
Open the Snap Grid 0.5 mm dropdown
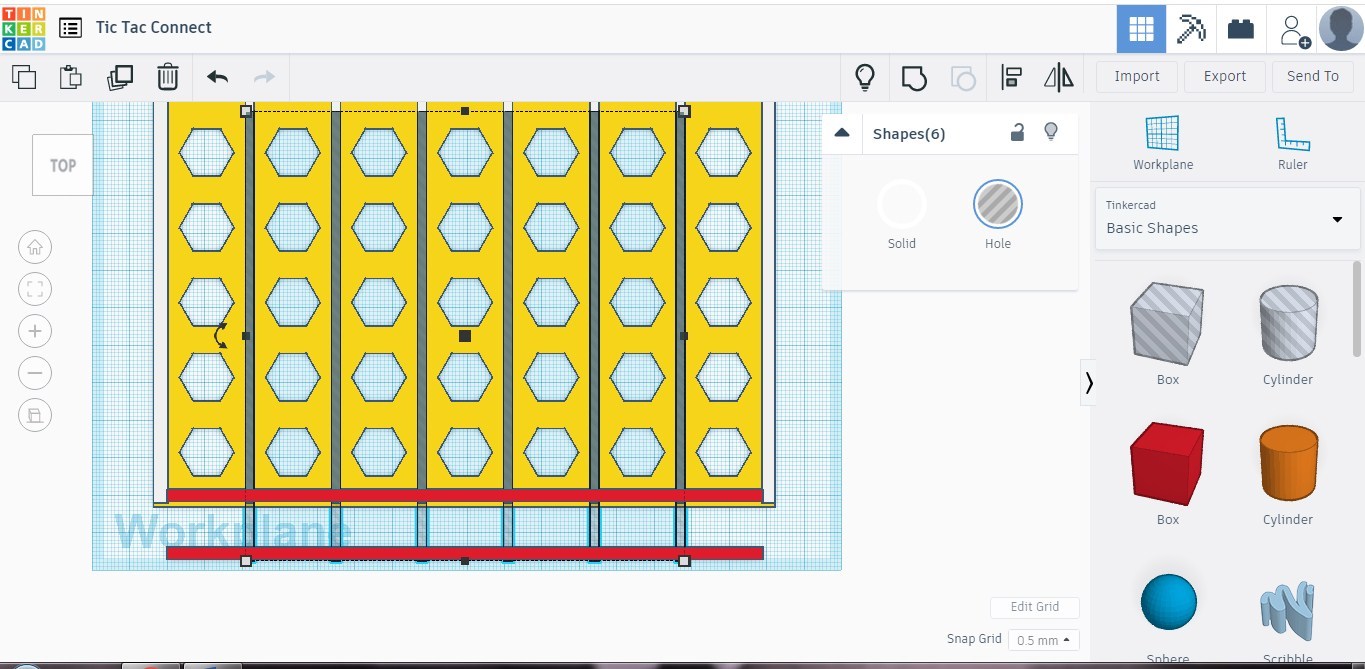click(1044, 640)
